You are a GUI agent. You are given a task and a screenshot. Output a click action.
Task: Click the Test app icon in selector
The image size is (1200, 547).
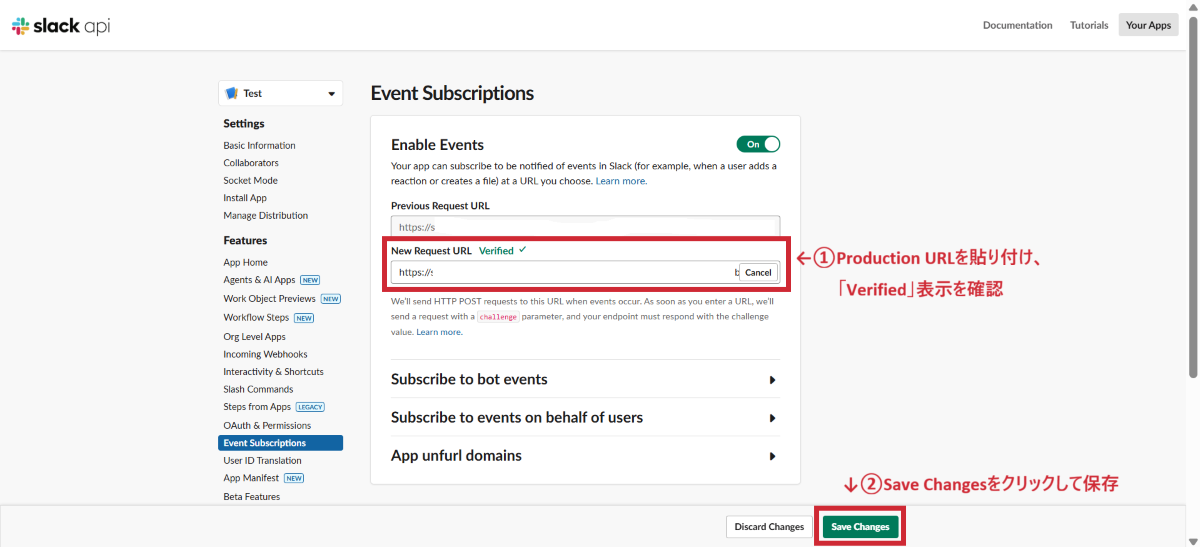pyautogui.click(x=232, y=93)
